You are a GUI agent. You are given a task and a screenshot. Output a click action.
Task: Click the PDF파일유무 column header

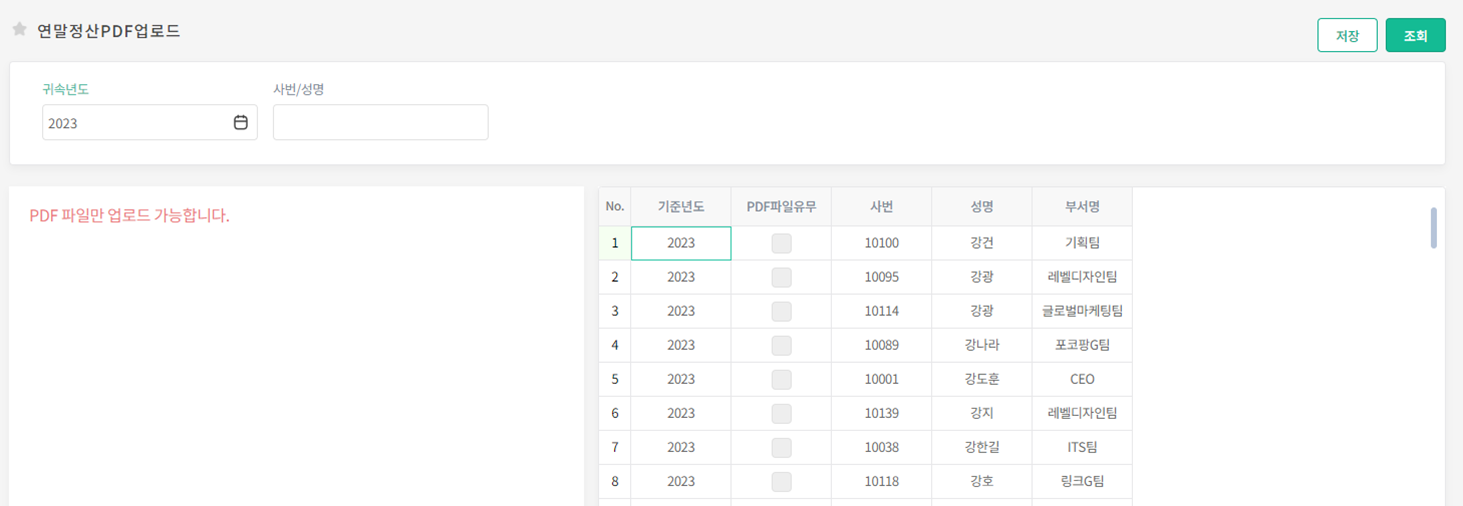(781, 207)
